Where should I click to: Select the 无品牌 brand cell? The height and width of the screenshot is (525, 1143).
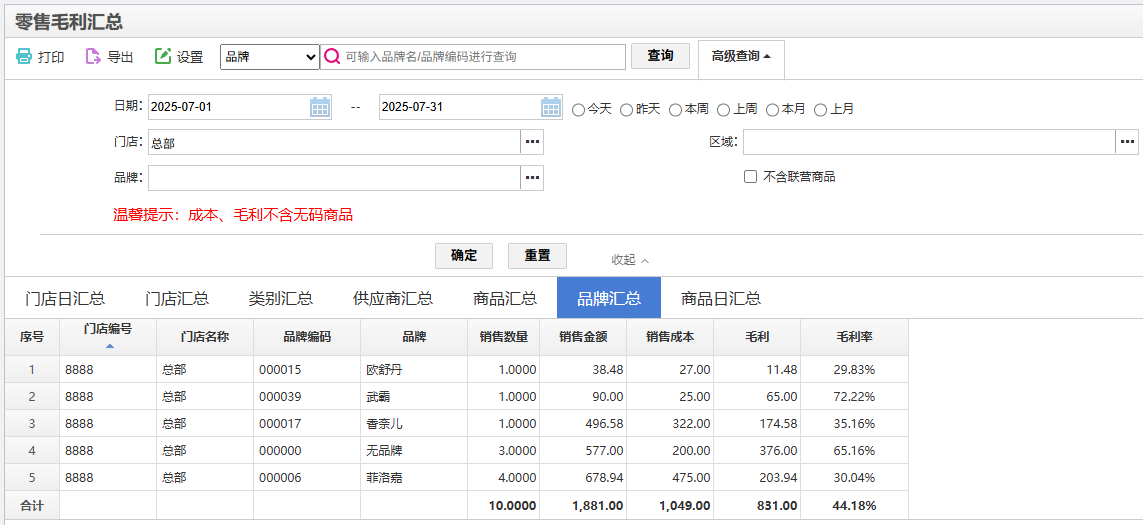(414, 451)
